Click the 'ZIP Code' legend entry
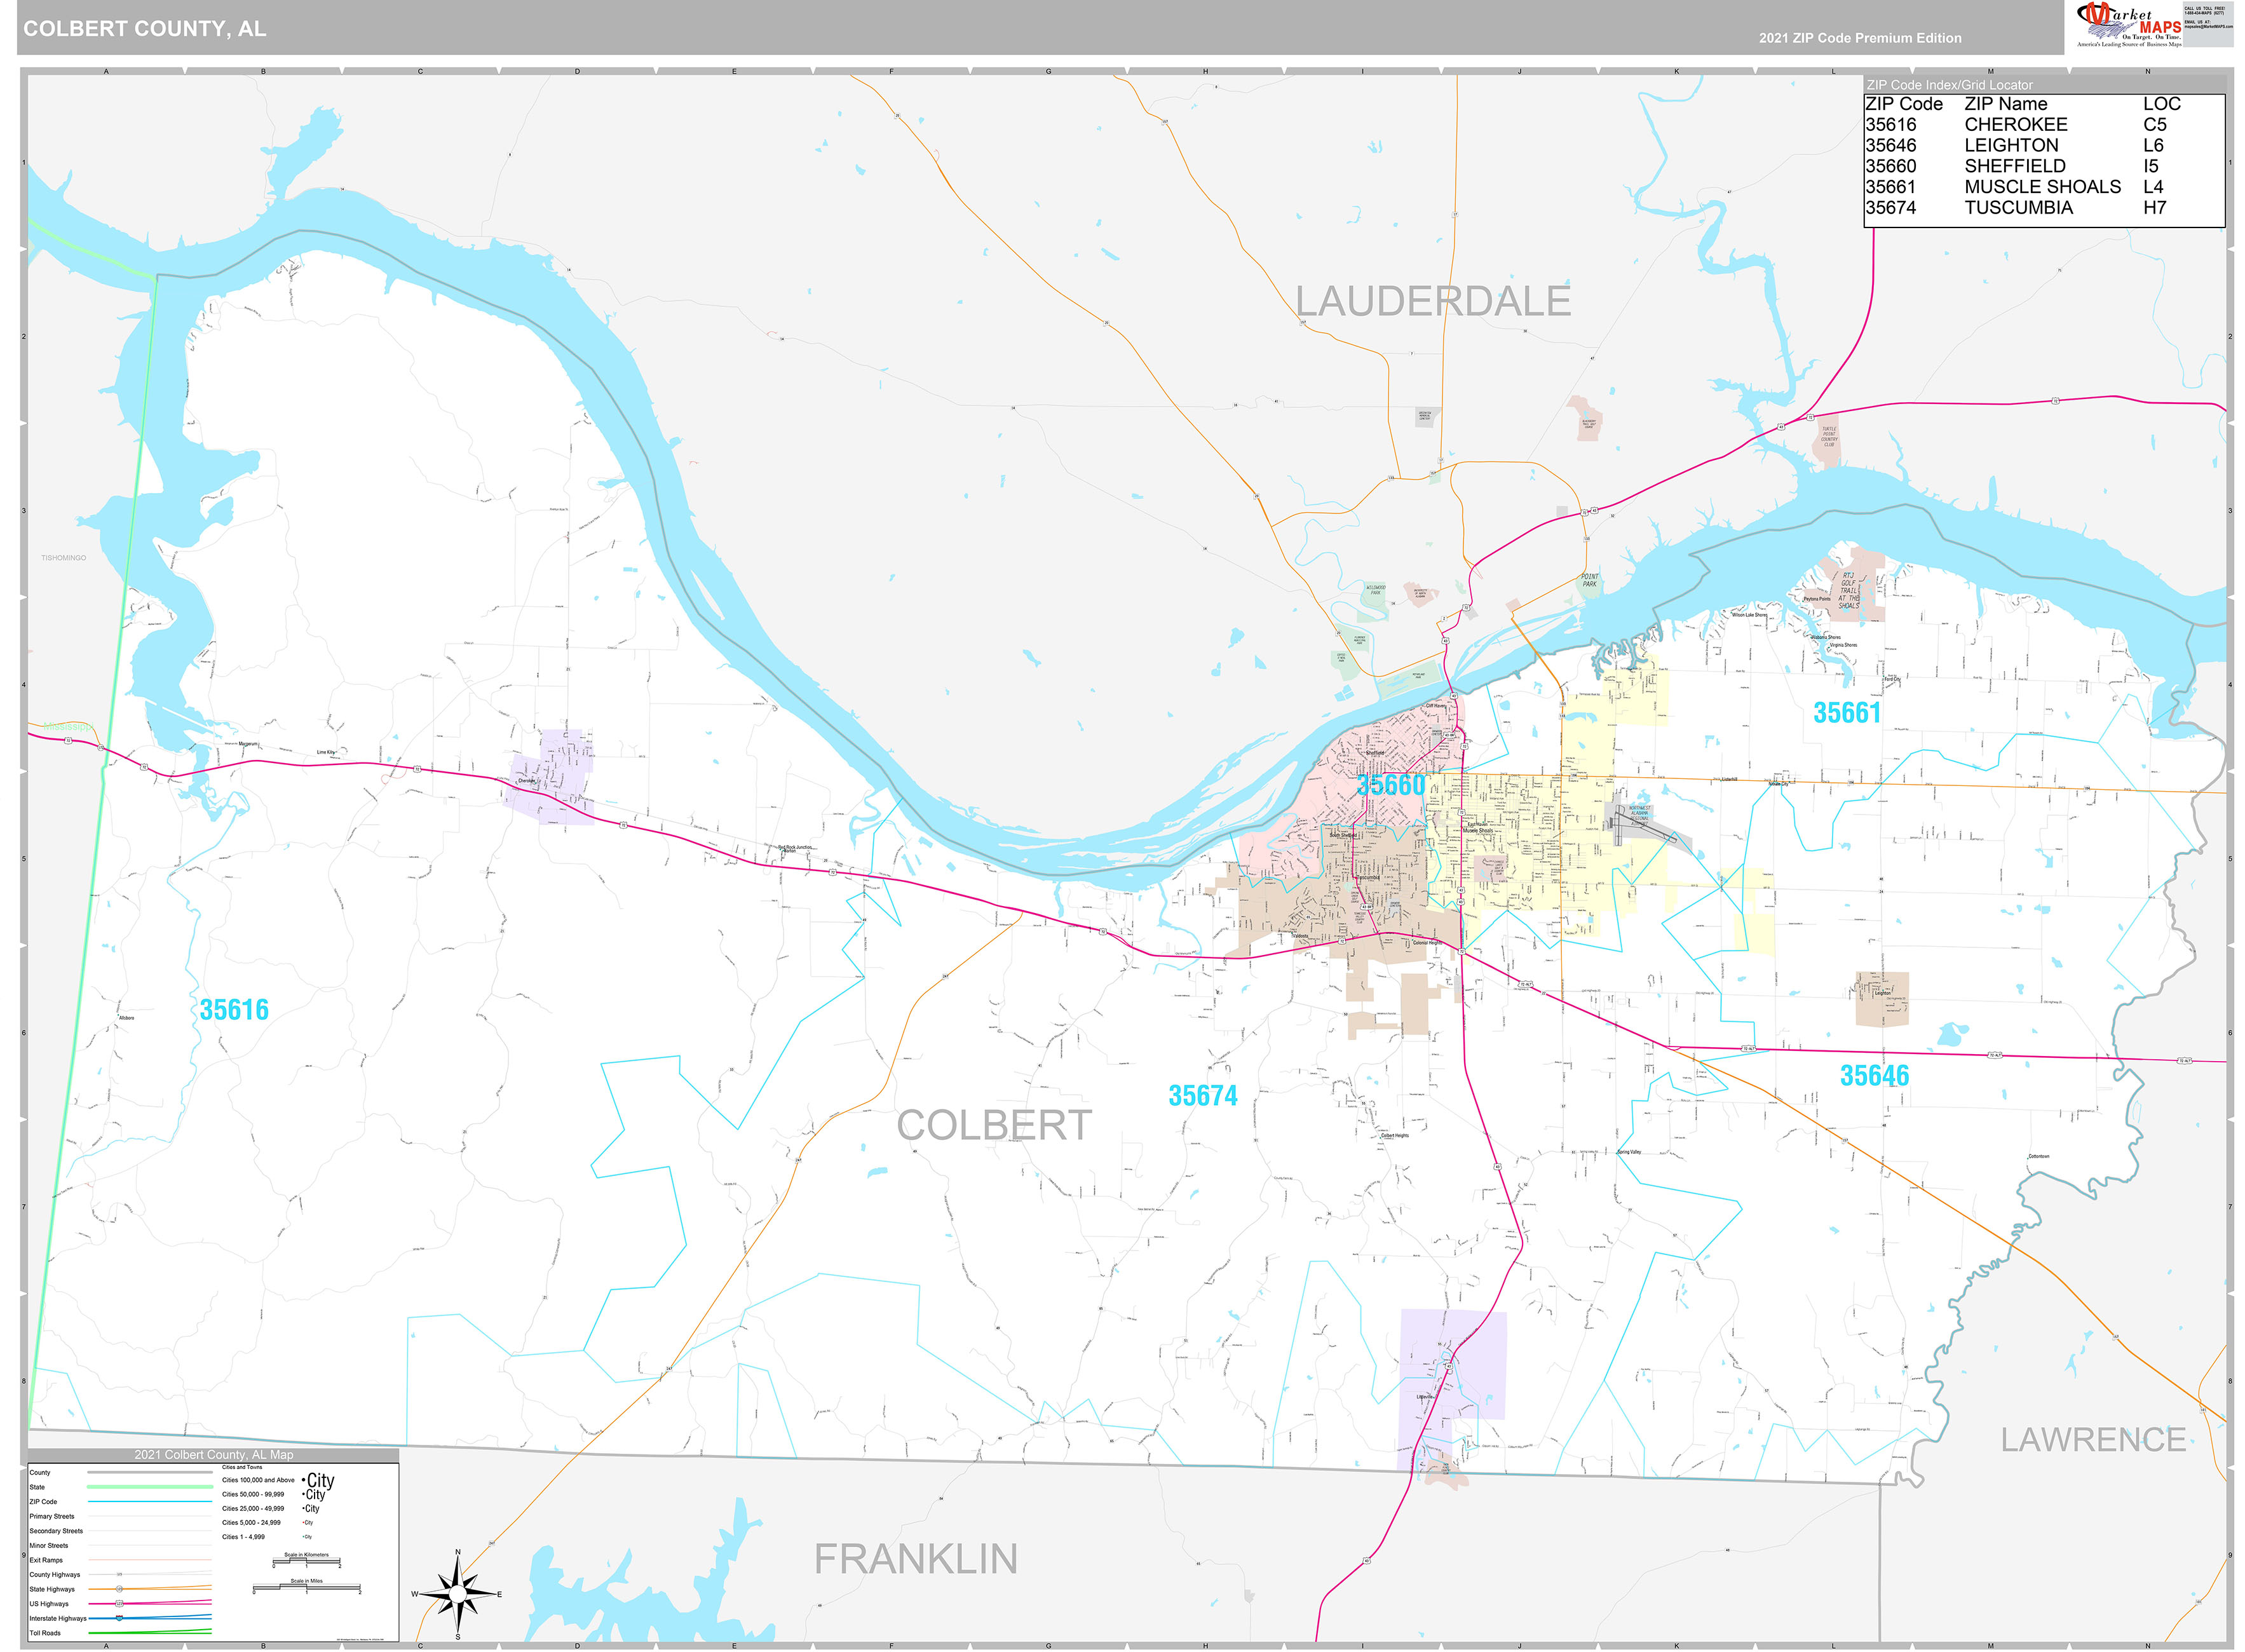Viewport: 2245px width, 1652px height. (43, 1502)
